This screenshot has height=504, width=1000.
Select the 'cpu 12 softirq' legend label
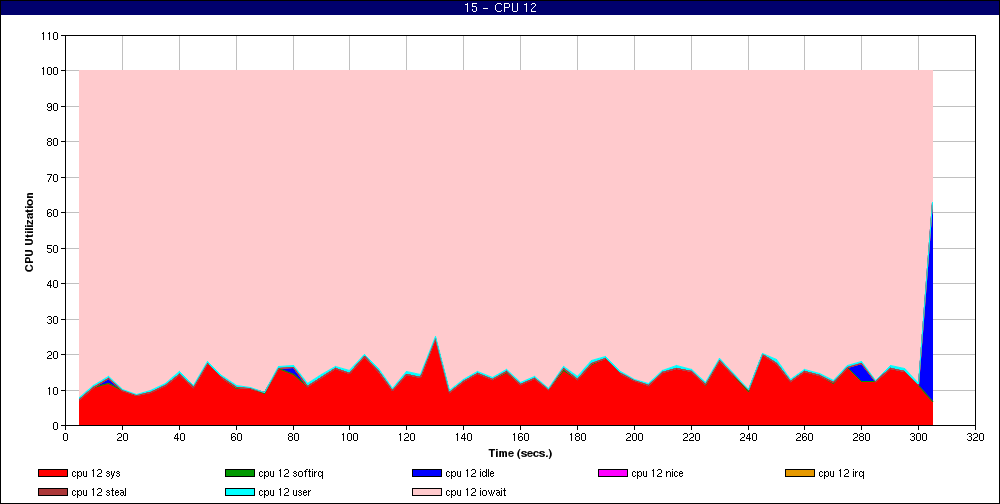click(291, 473)
